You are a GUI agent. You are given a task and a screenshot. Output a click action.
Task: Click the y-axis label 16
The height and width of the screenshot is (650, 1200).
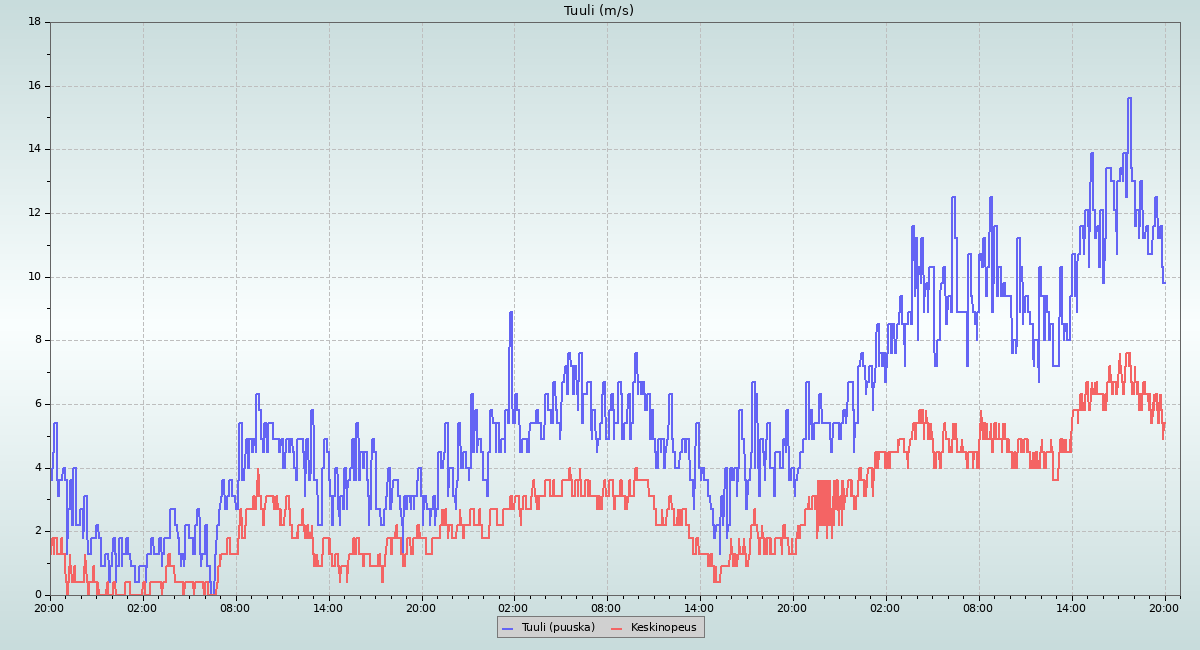click(34, 86)
